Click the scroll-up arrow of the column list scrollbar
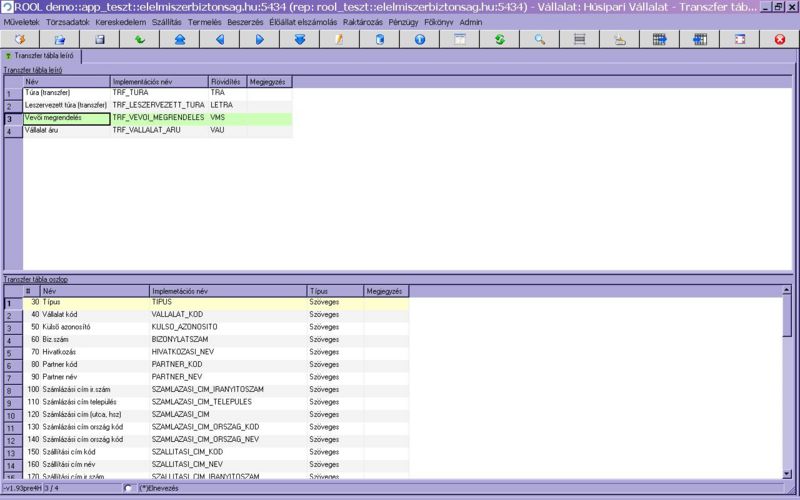The image size is (800, 500). tap(787, 290)
